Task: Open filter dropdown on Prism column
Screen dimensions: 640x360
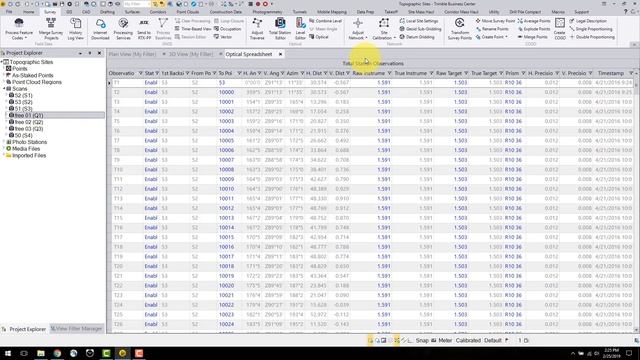Action: pyautogui.click(x=524, y=73)
